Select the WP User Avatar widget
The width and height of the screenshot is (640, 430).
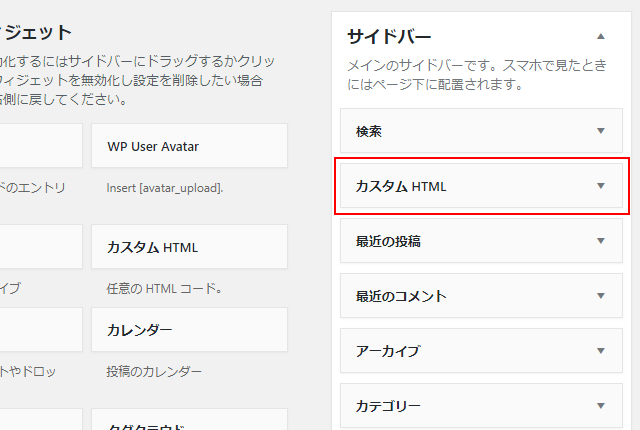(189, 146)
